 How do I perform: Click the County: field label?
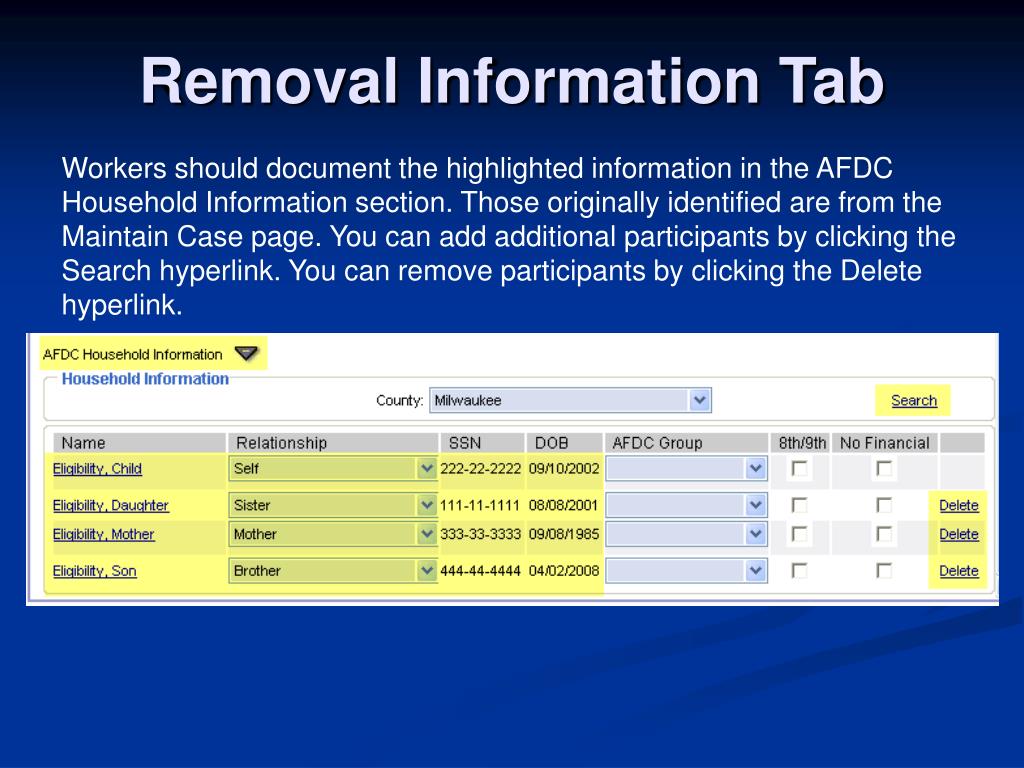click(400, 400)
